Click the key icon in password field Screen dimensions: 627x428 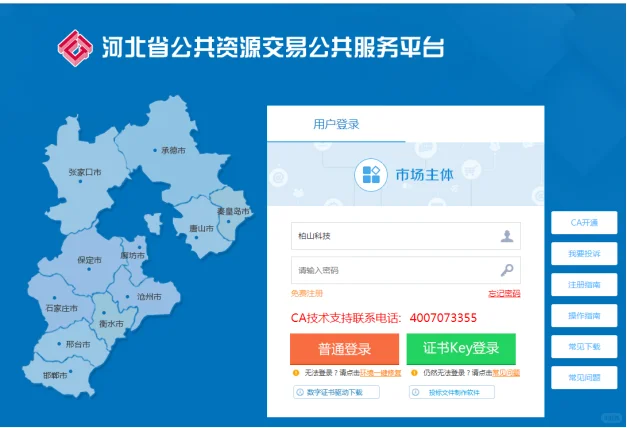(x=507, y=270)
